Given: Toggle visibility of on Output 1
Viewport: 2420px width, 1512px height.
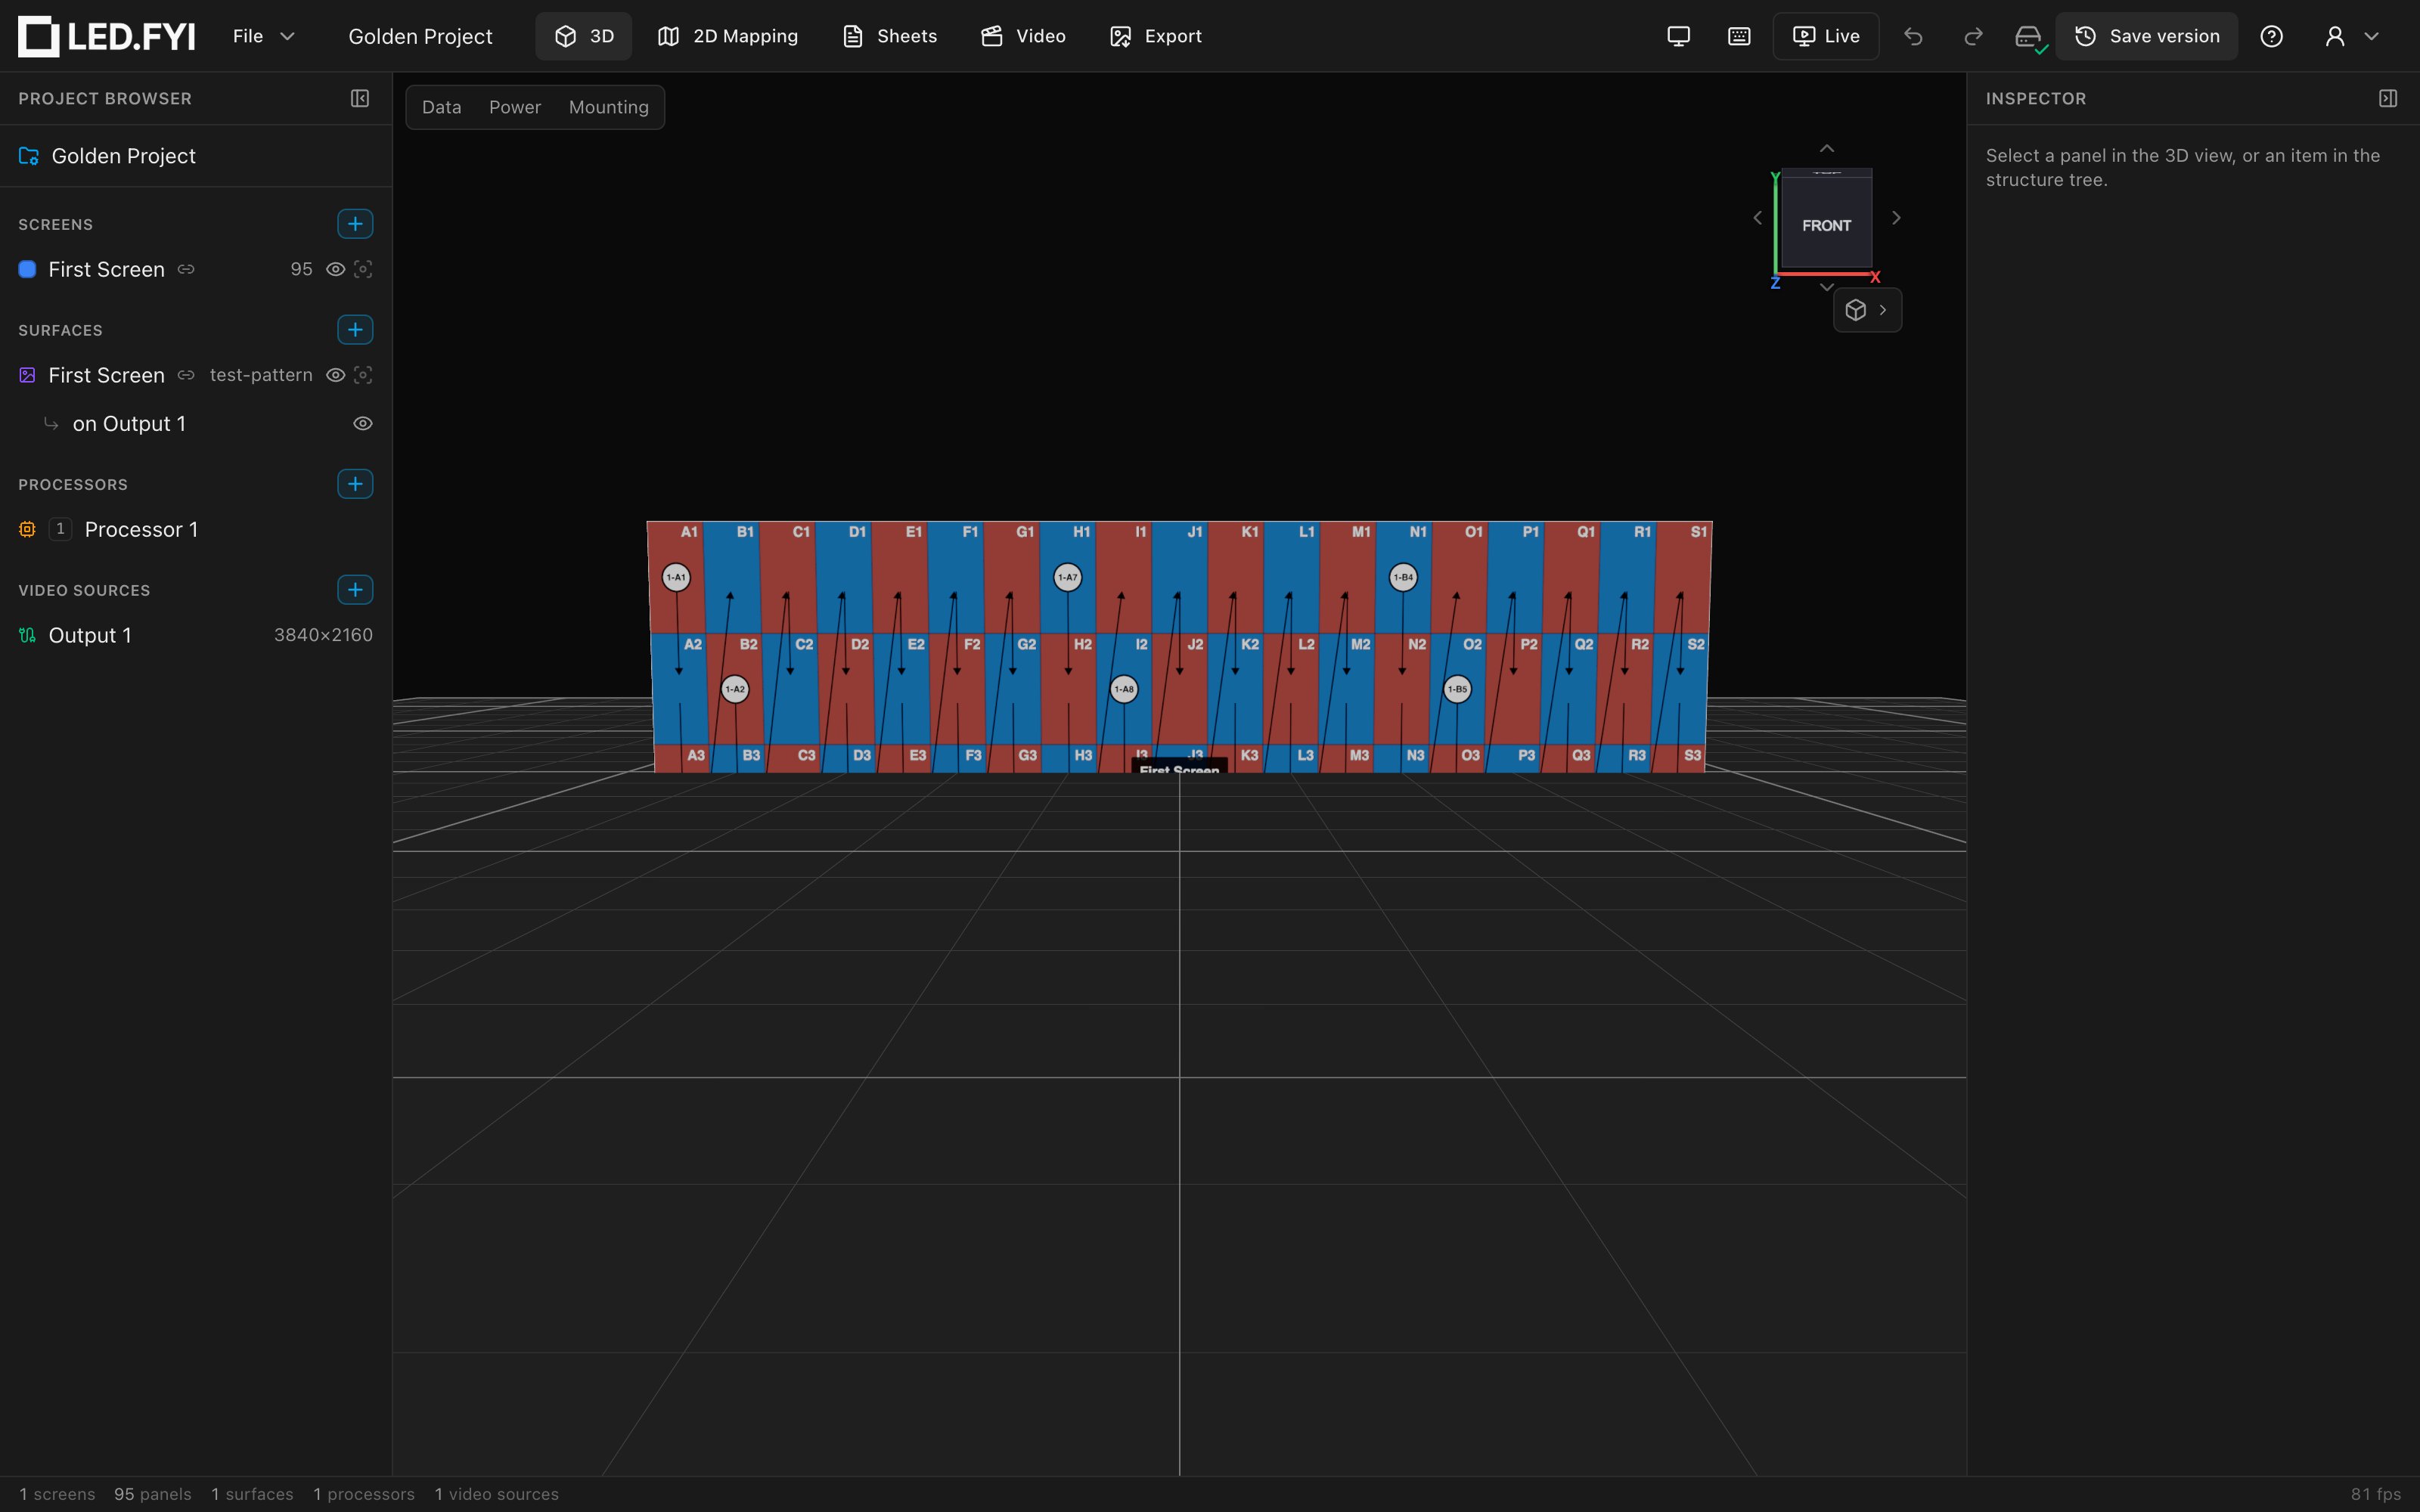Looking at the screenshot, I should pos(363,424).
